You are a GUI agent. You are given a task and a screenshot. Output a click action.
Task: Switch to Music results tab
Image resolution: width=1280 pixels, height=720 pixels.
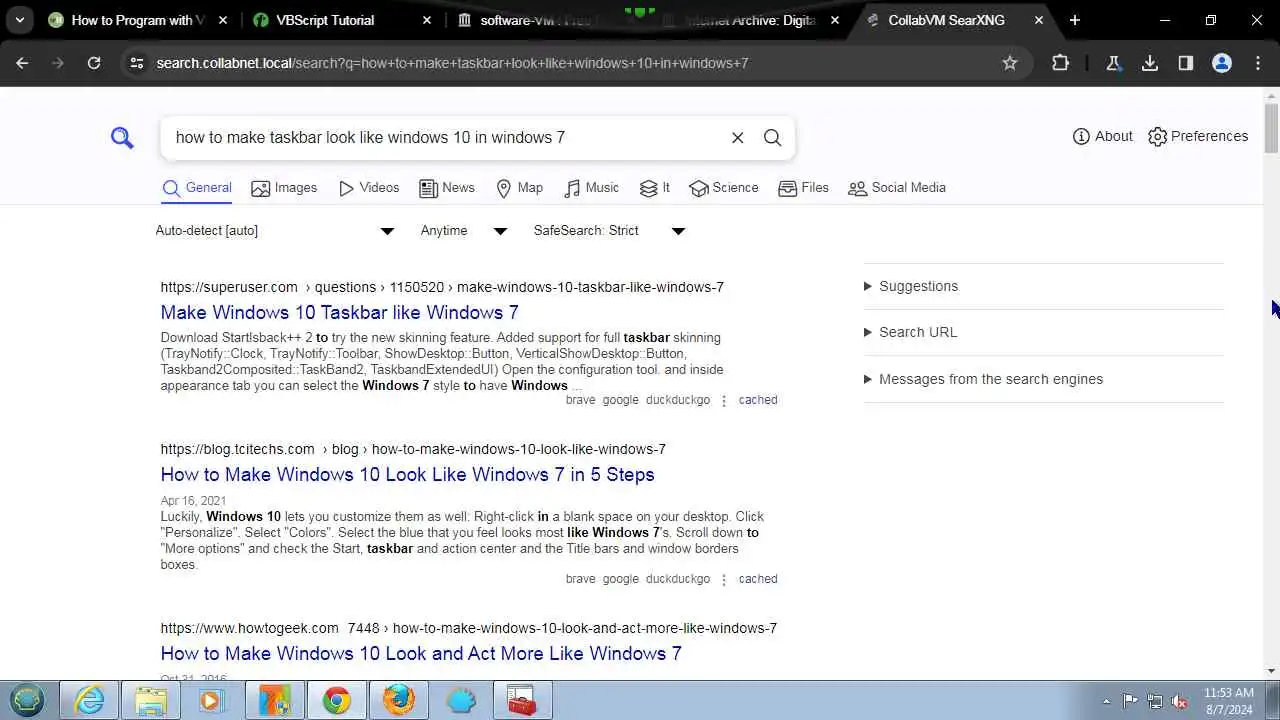pos(592,187)
